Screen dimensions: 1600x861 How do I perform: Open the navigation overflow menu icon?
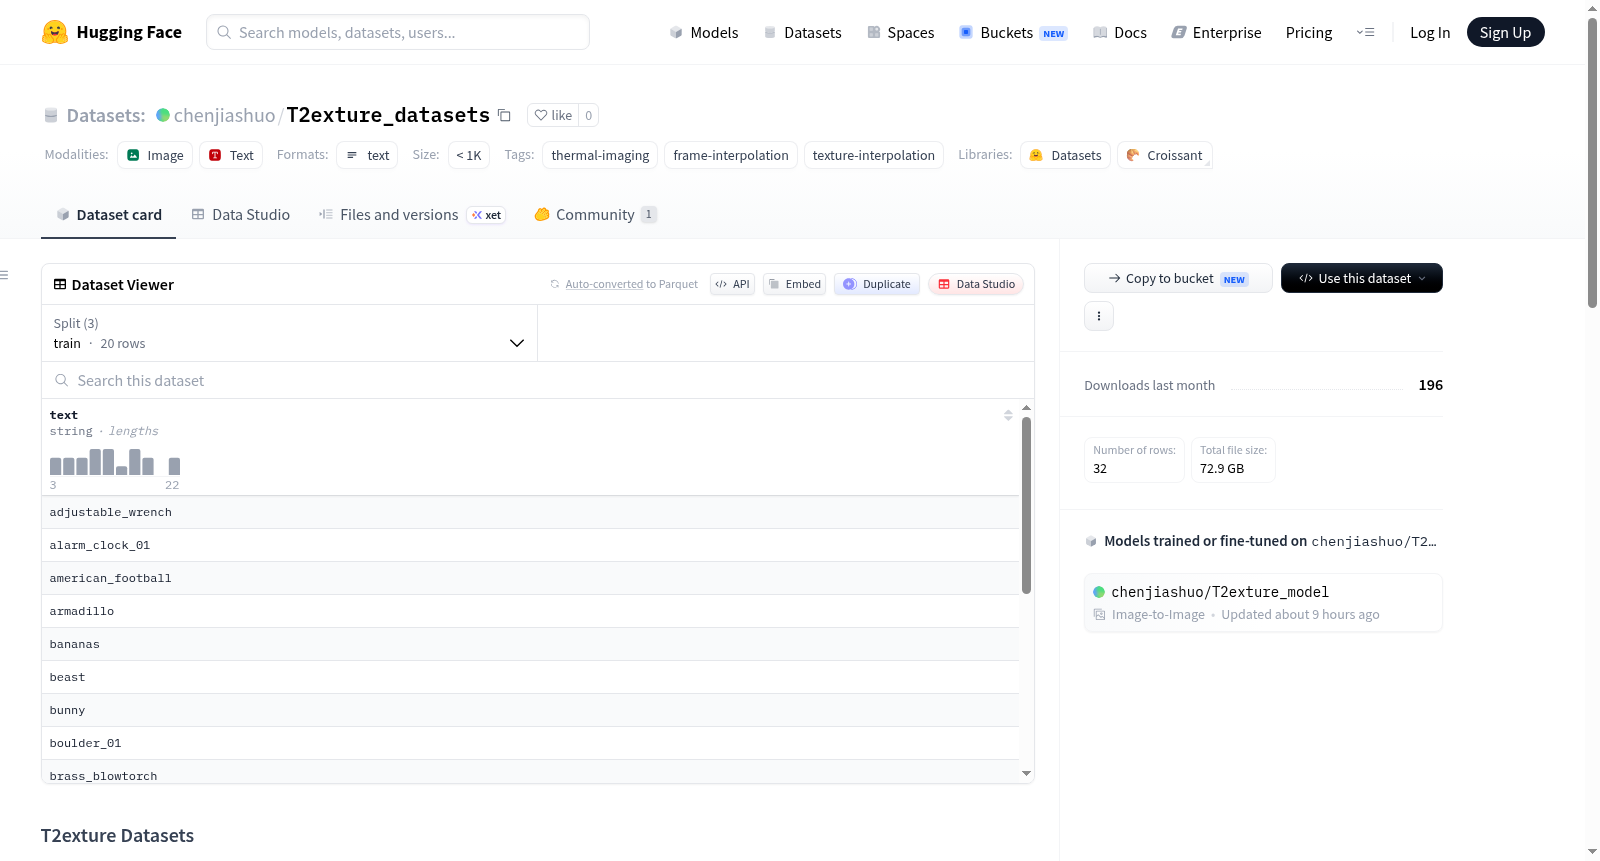click(x=1365, y=32)
